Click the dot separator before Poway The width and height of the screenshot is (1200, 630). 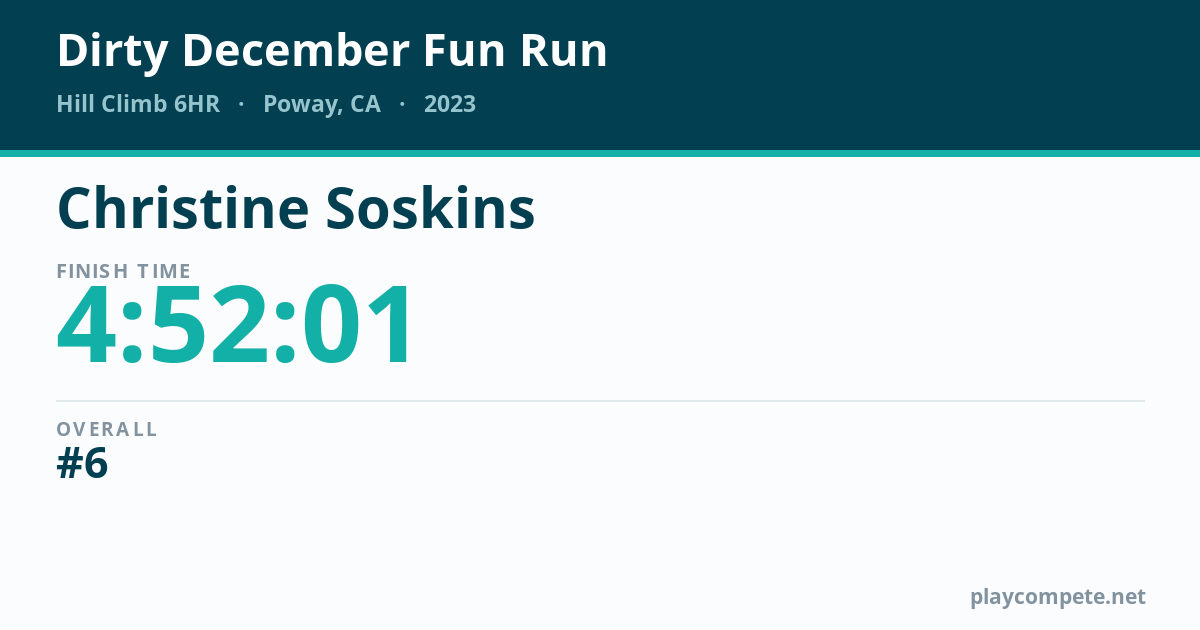241,105
